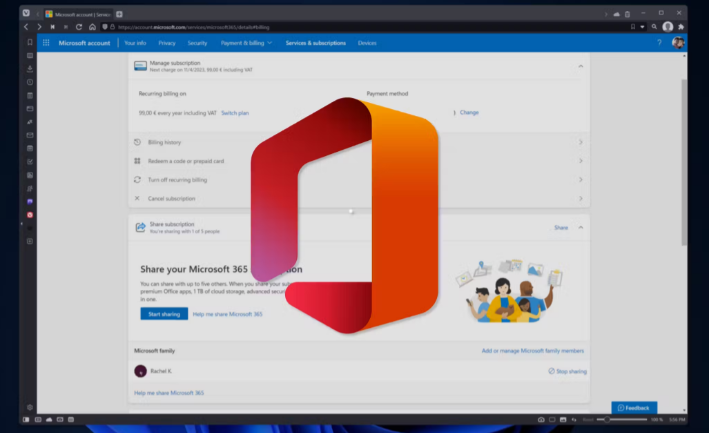
Task: Open Tasks checkmark panel in sidebar
Action: tap(30, 162)
